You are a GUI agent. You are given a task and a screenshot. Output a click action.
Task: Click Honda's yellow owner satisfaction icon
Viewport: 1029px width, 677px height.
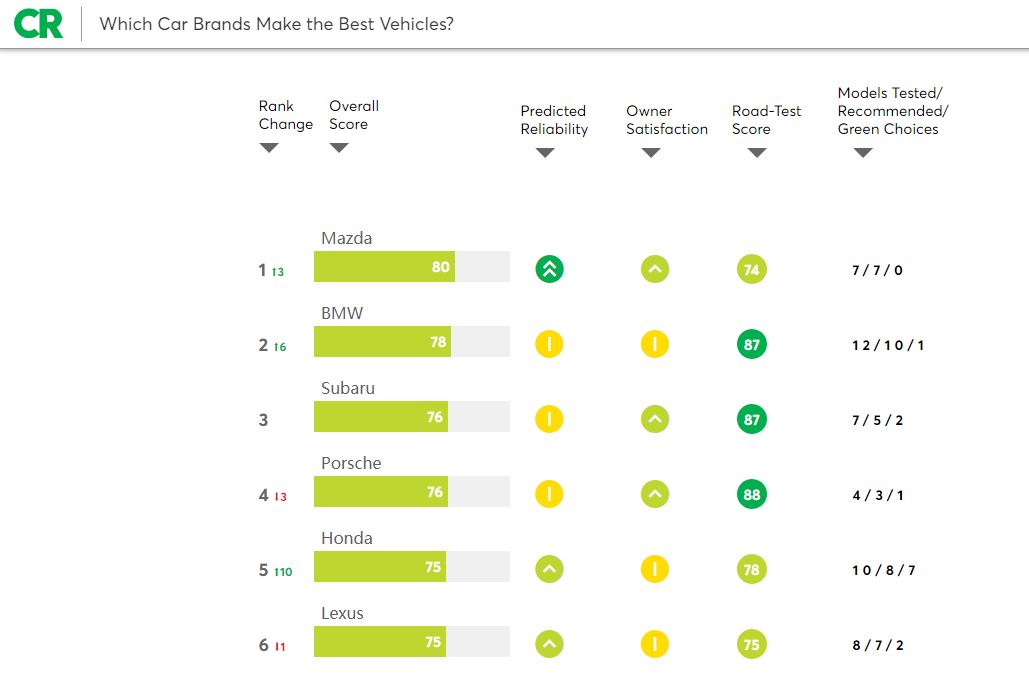655,569
